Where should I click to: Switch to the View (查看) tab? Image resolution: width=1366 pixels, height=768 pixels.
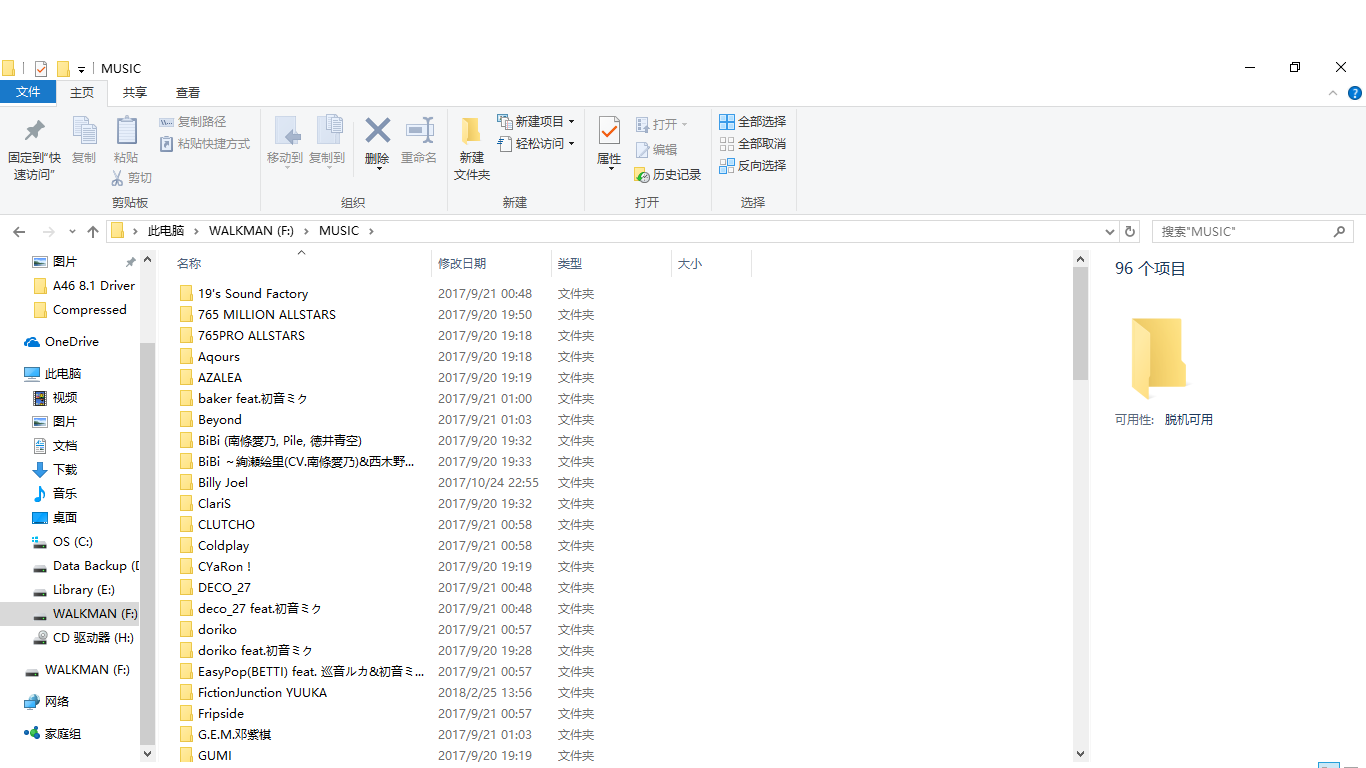coord(188,92)
